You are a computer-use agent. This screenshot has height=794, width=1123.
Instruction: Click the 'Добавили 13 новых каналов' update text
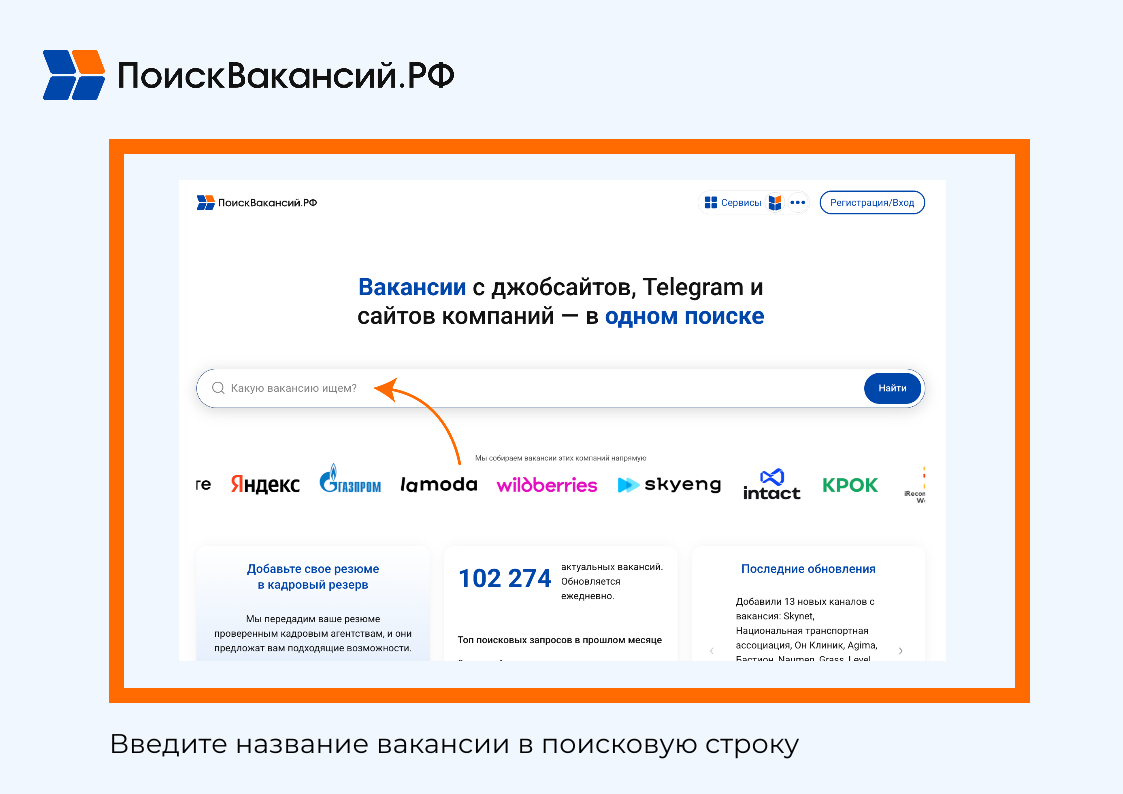tap(806, 630)
